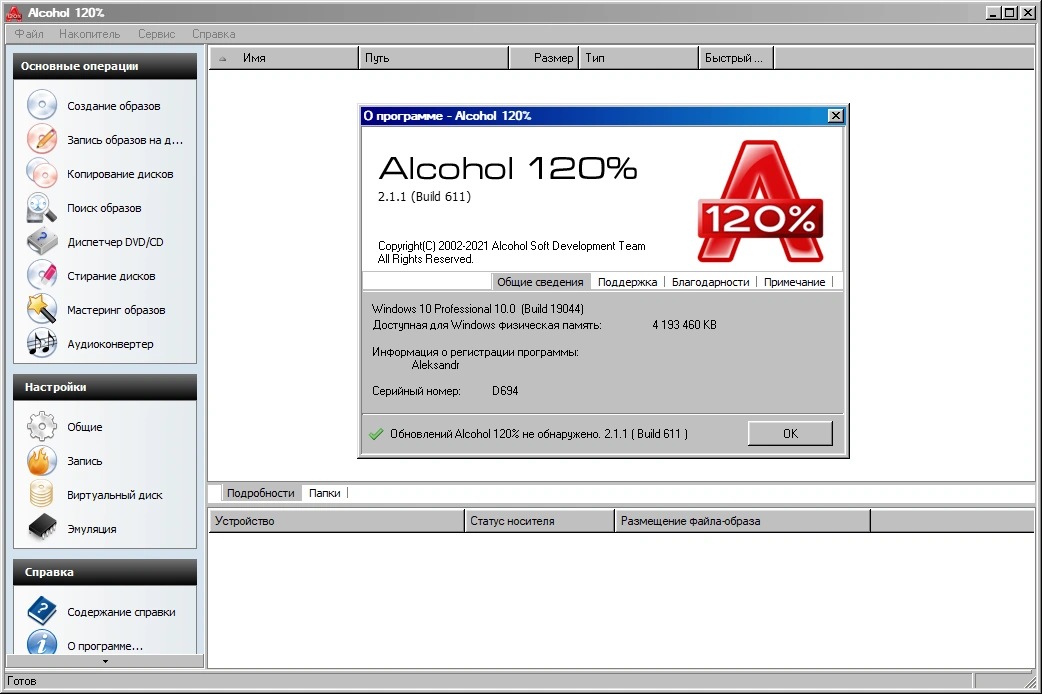Viewport: 1042px width, 694px height.
Task: Open the image search magnifier icon
Action: tap(42, 207)
